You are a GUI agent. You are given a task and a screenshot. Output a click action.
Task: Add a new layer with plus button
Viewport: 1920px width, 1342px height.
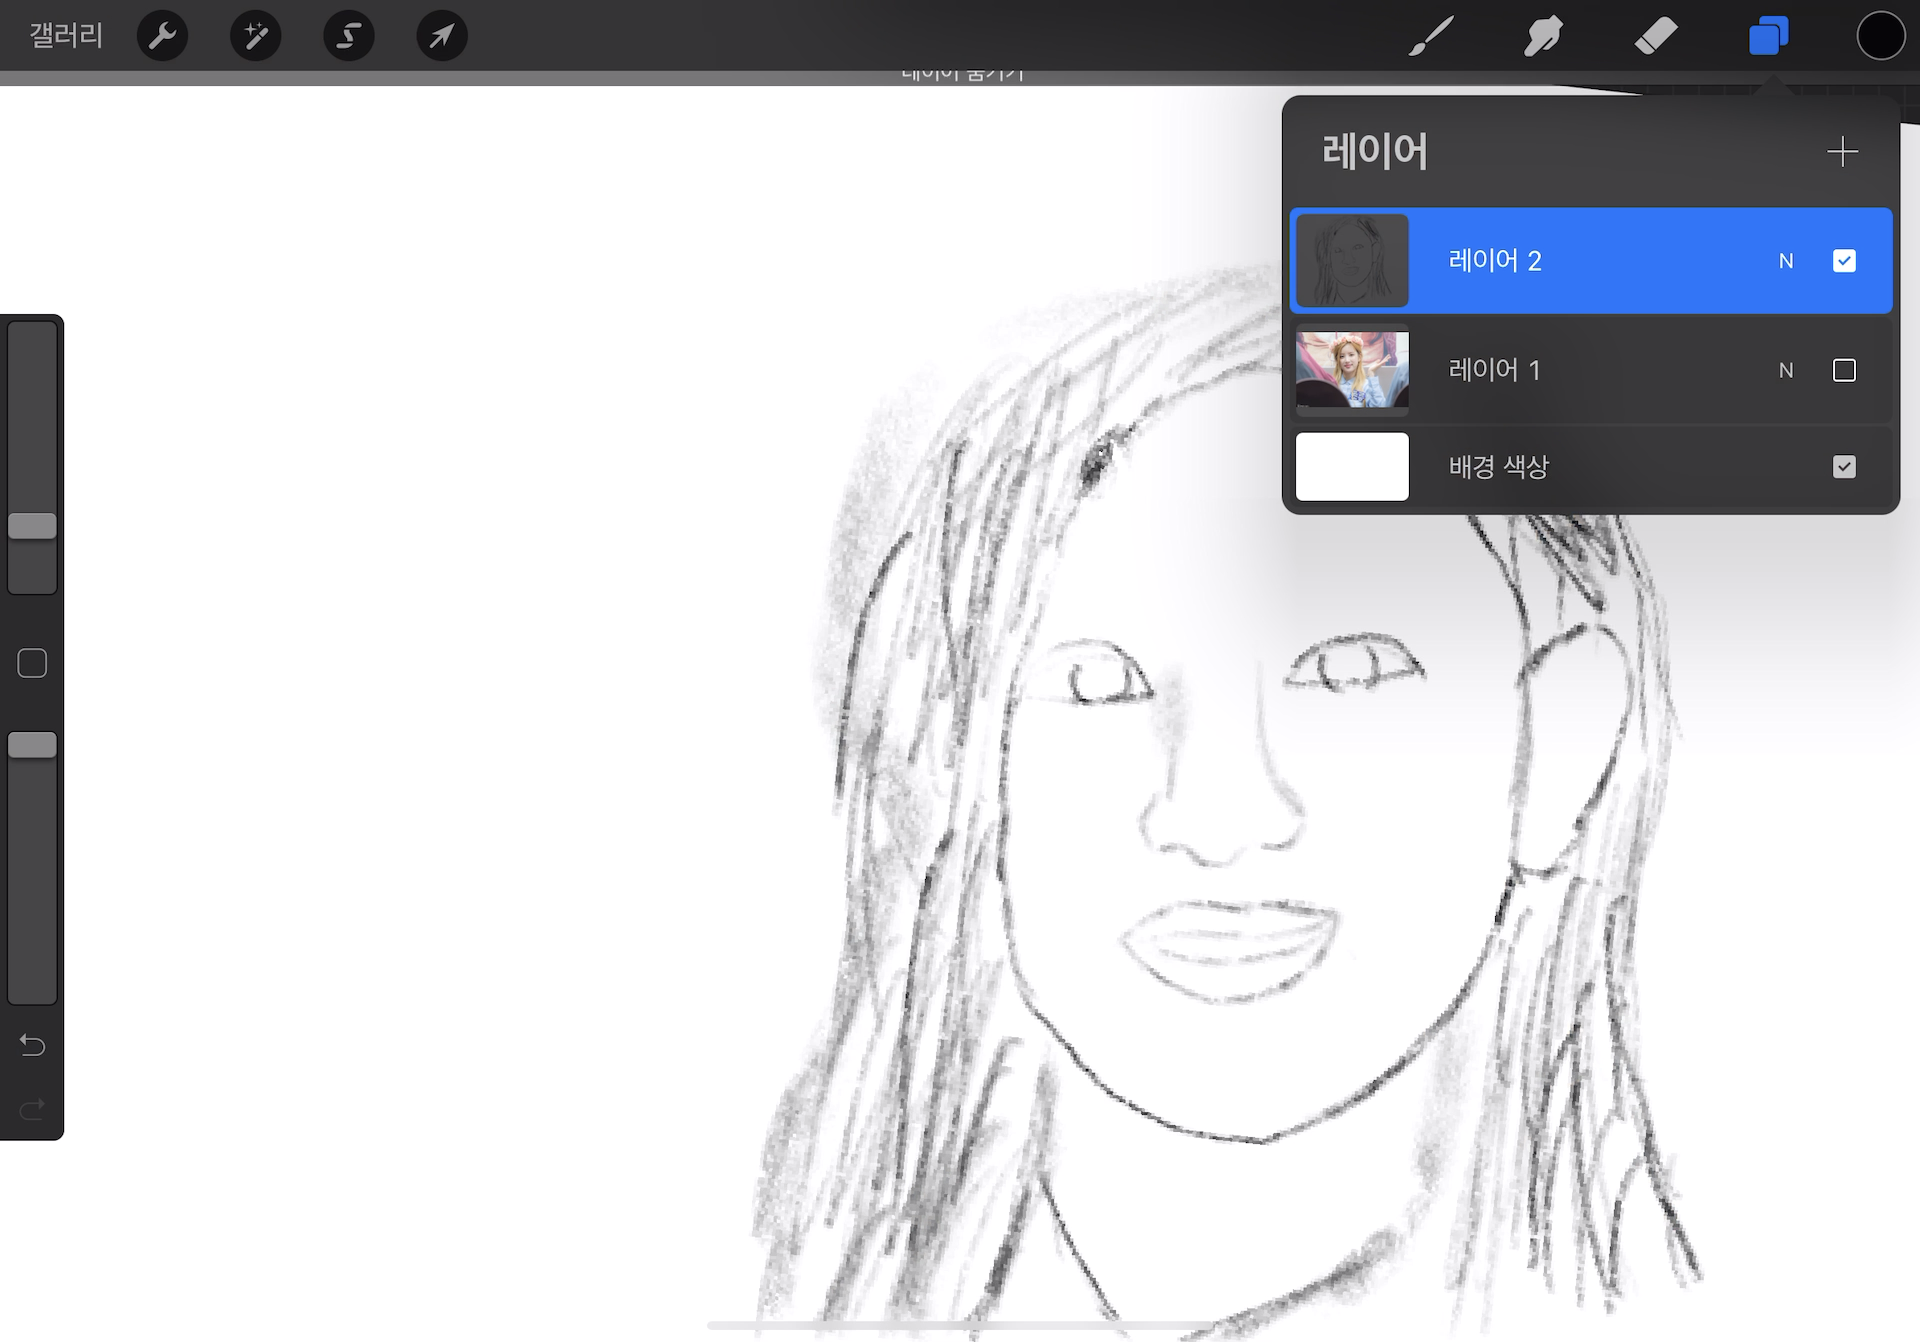click(1841, 151)
